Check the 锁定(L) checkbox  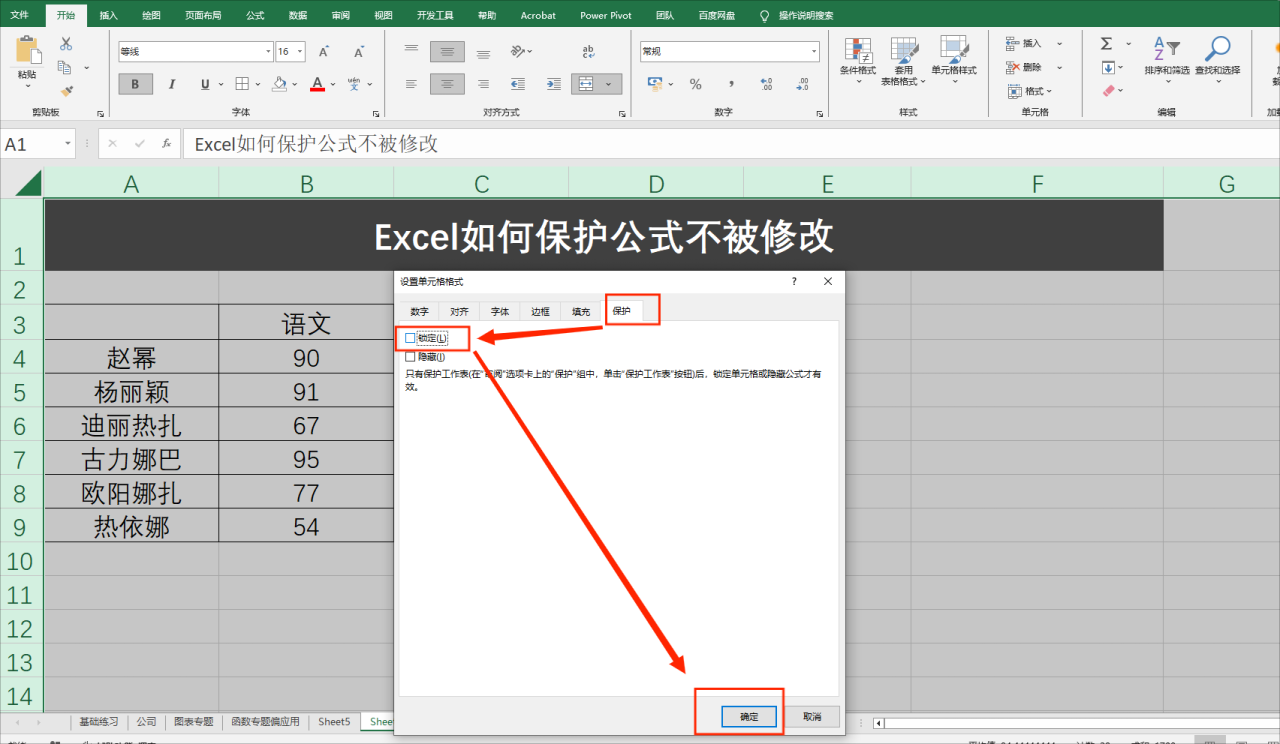pyautogui.click(x=410, y=338)
